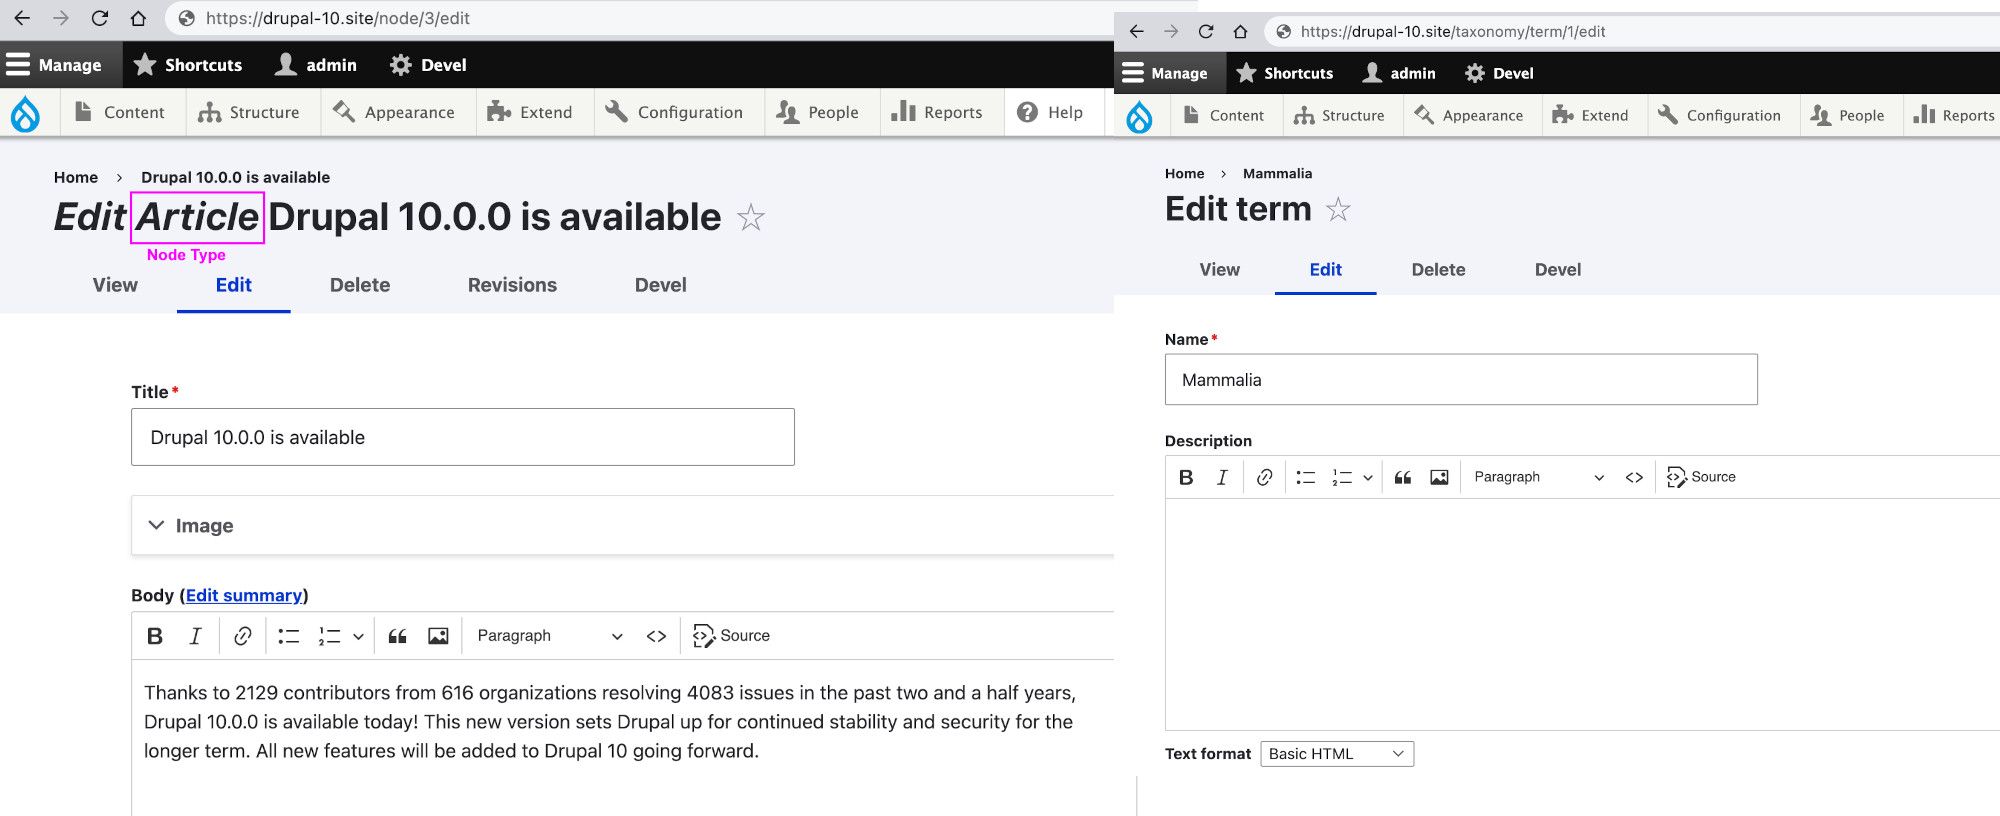
Task: Open Paragraph heading dropdown in Description editor
Action: 1539,477
